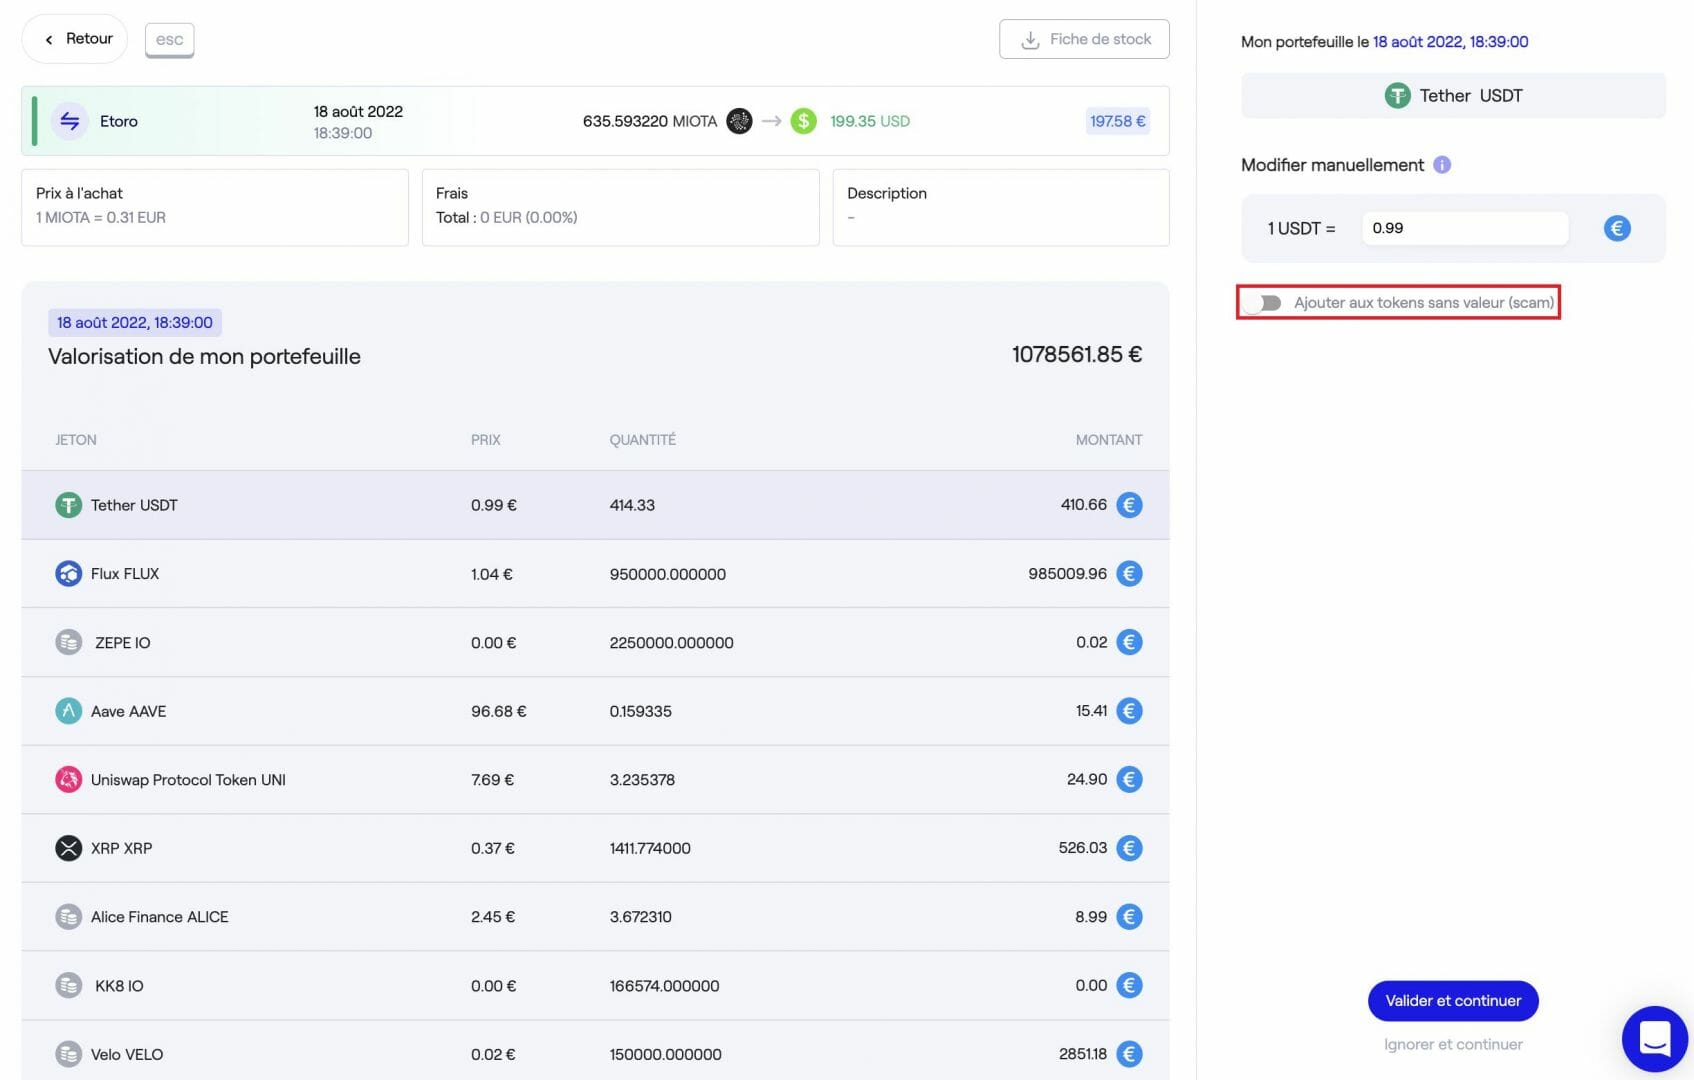The height and width of the screenshot is (1080, 1694).
Task: Click the info icon beside Modifier manuellement
Action: coord(1442,165)
